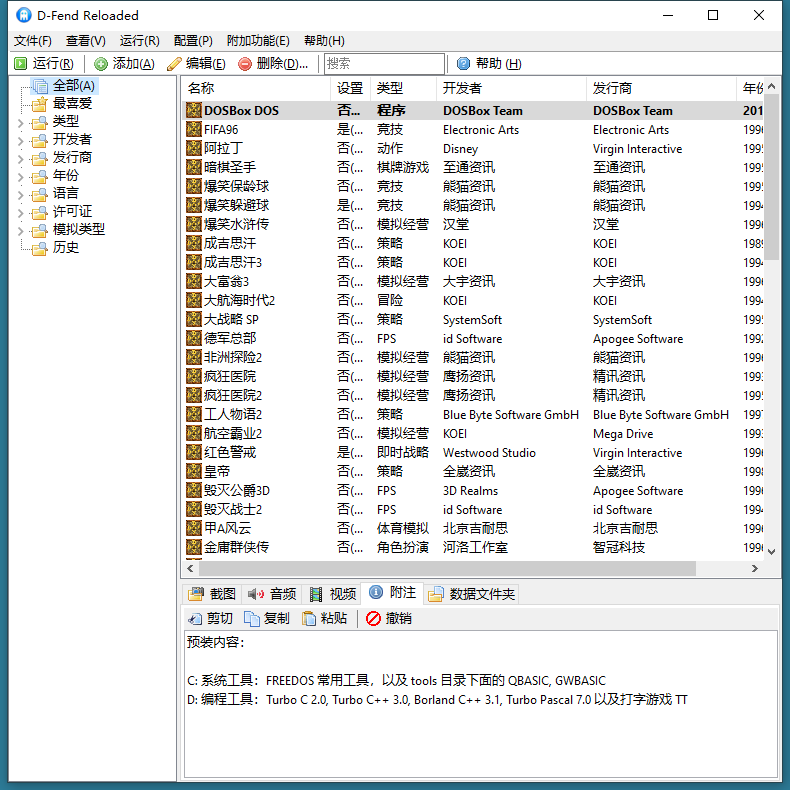Switch to the 截图 tab
Image resolution: width=790 pixels, height=790 pixels.
pos(212,594)
